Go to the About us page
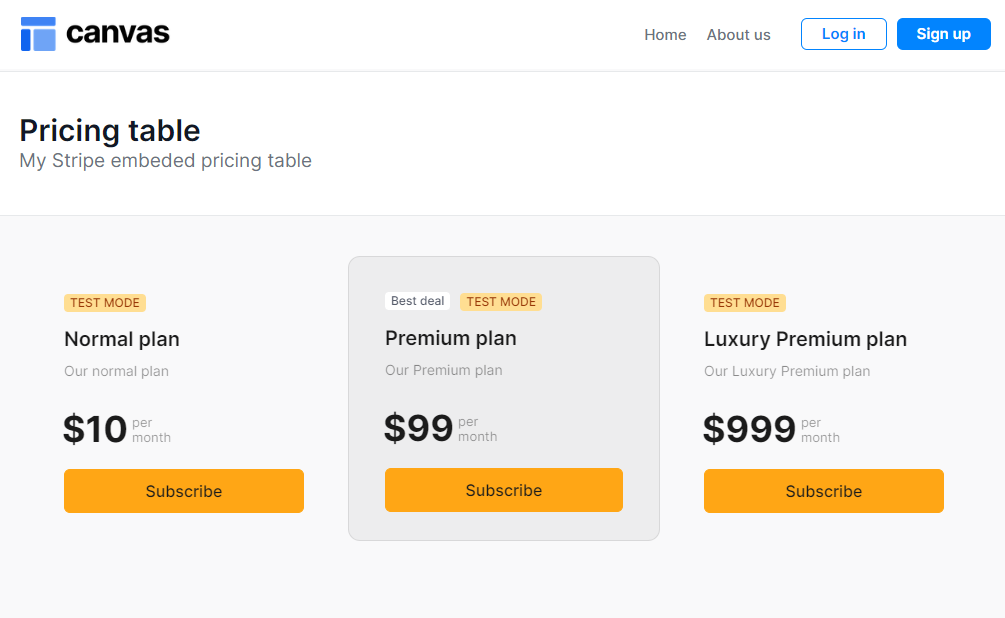 (738, 35)
